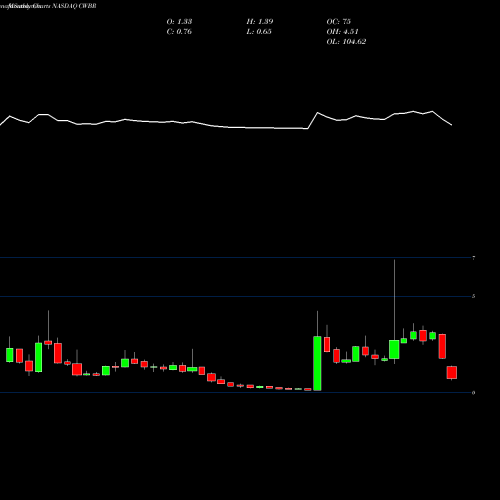The image size is (500, 500).
Task: Click the high price value H: 1.39
Action: click(260, 22)
